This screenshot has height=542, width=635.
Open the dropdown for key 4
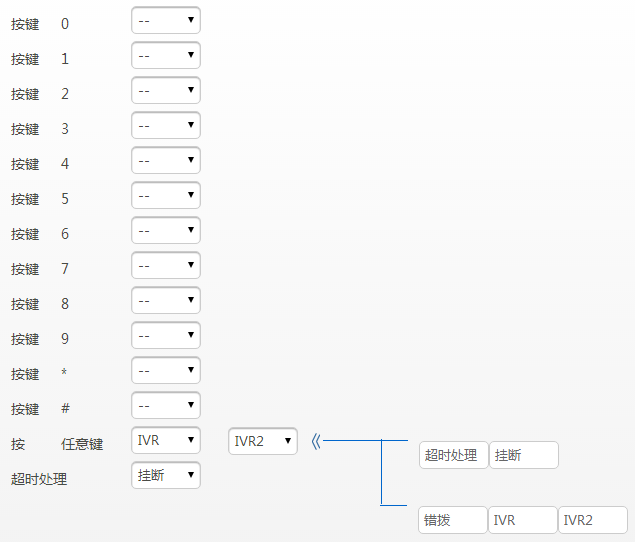pyautogui.click(x=166, y=161)
